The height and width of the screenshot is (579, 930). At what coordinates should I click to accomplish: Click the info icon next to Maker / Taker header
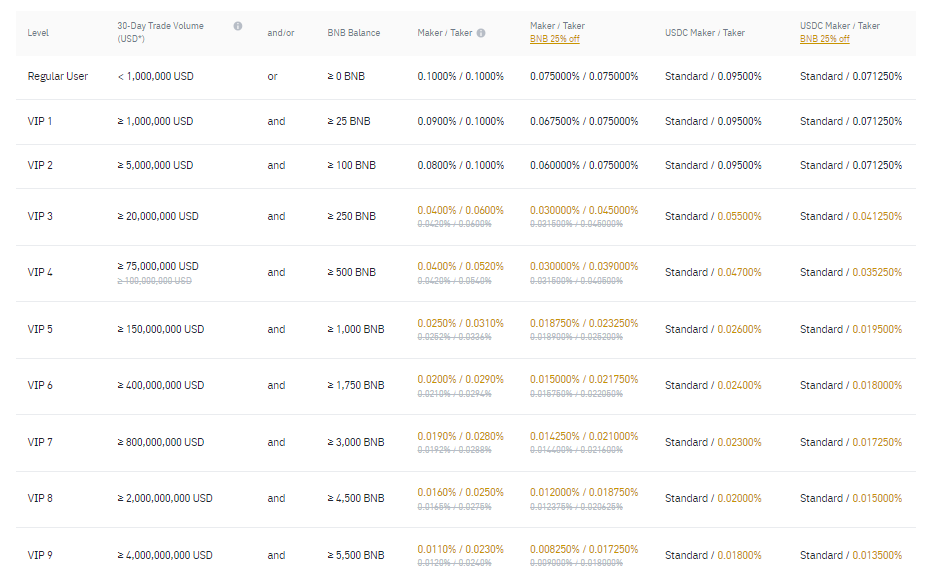point(481,33)
